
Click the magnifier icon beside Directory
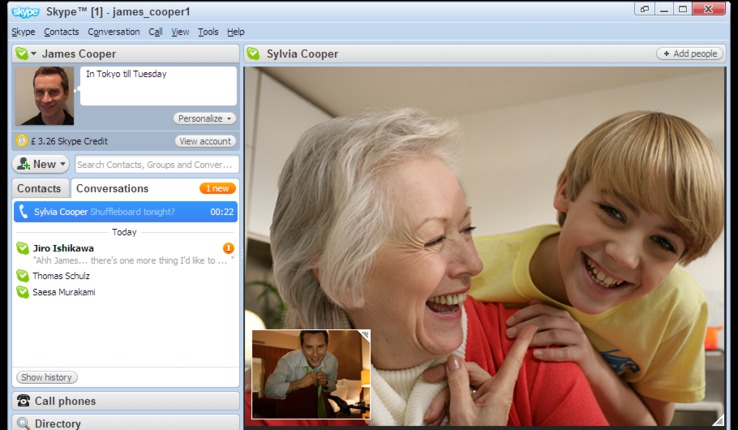tap(23, 424)
